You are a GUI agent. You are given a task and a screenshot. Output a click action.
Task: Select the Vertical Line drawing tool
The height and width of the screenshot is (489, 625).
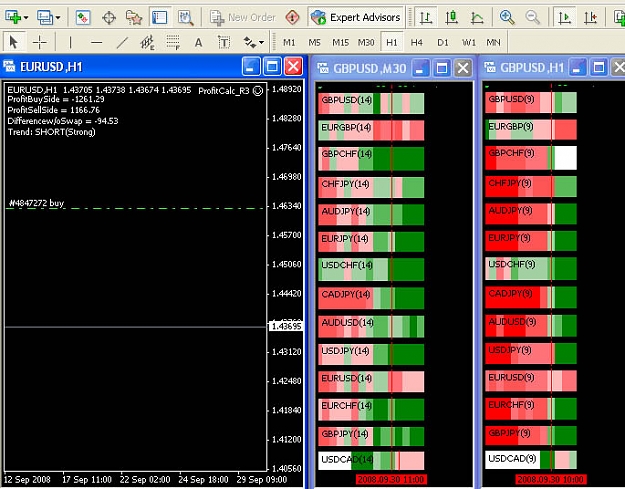[70, 42]
